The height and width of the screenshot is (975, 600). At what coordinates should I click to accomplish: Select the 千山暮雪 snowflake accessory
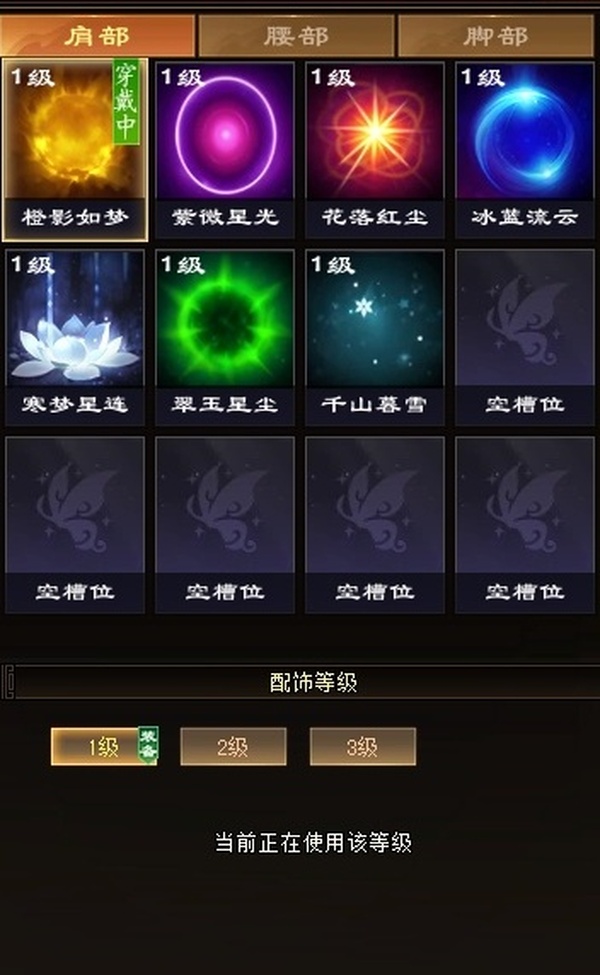pyautogui.click(x=375, y=337)
